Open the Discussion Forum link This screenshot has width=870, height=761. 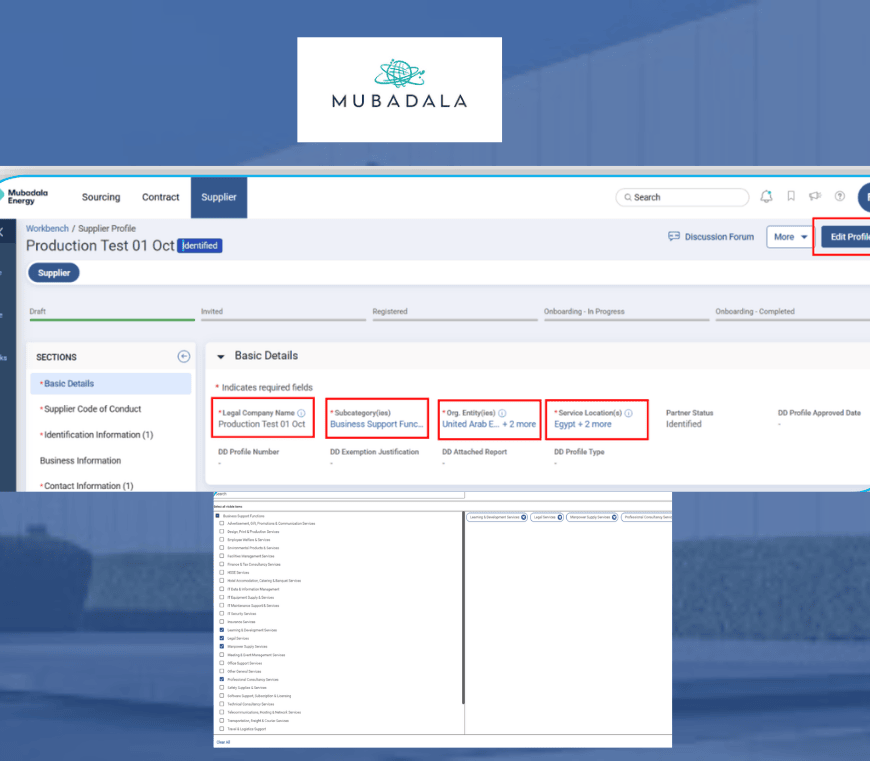(719, 237)
